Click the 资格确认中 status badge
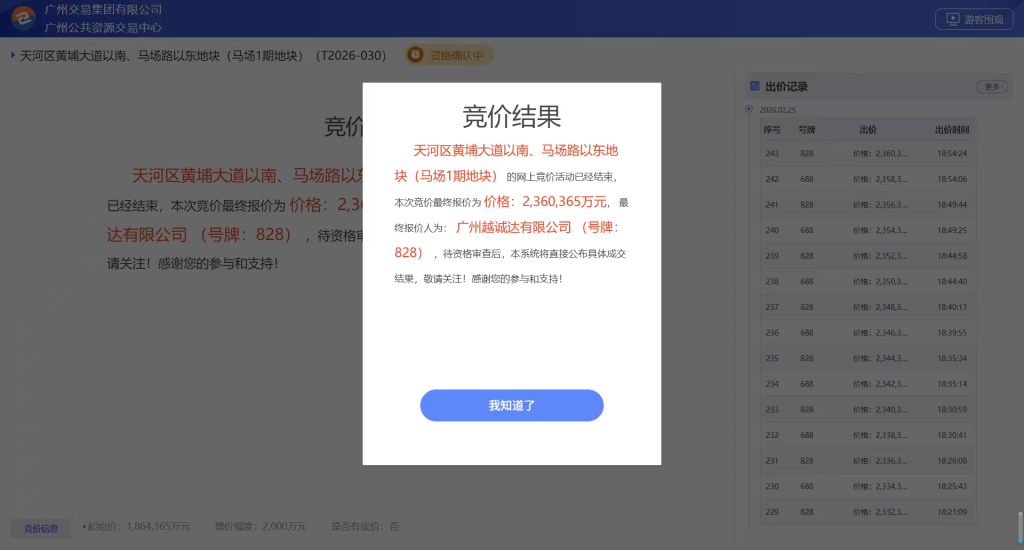This screenshot has height=550, width=1024. click(449, 55)
